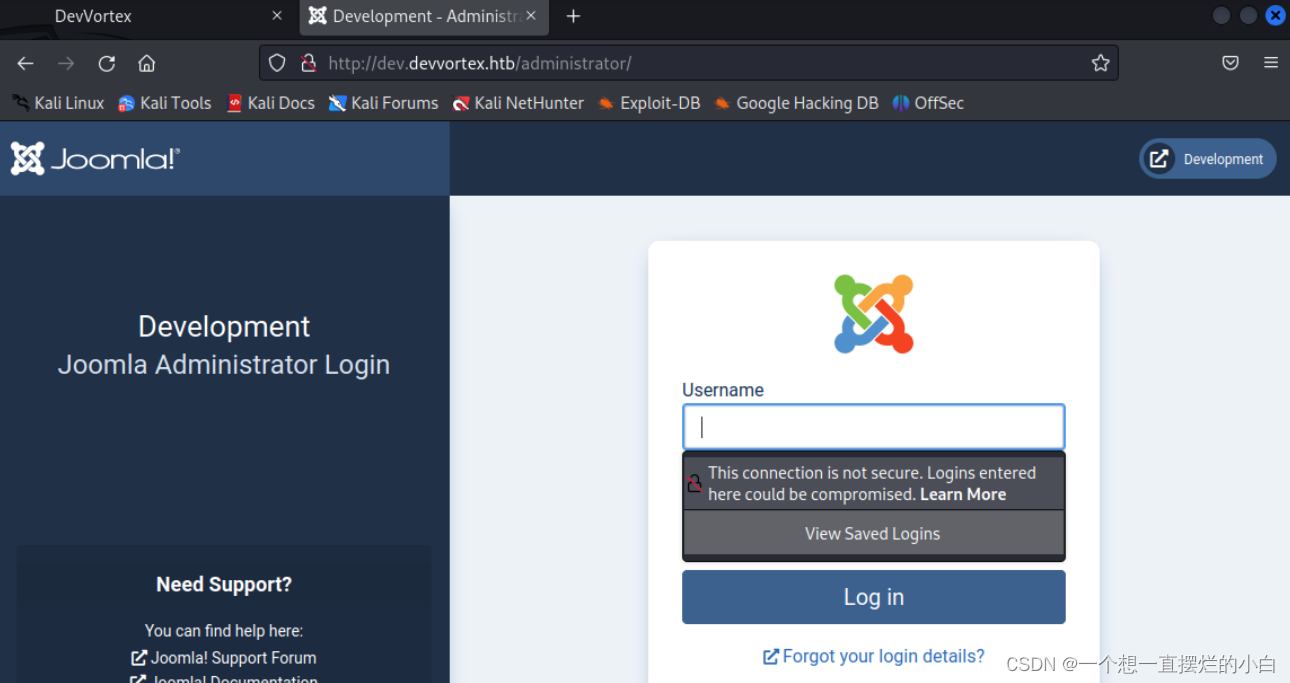This screenshot has width=1290, height=683.
Task: Click the browser back arrow
Action: click(x=25, y=62)
